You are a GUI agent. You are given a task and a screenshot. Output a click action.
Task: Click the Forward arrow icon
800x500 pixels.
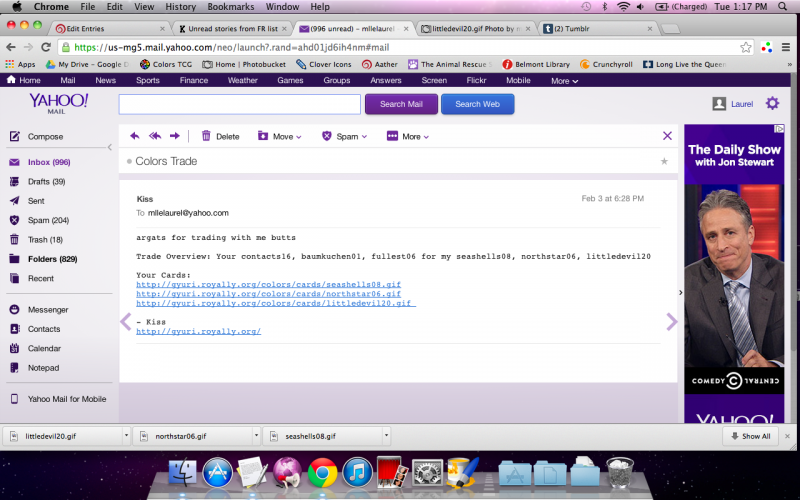click(x=174, y=136)
